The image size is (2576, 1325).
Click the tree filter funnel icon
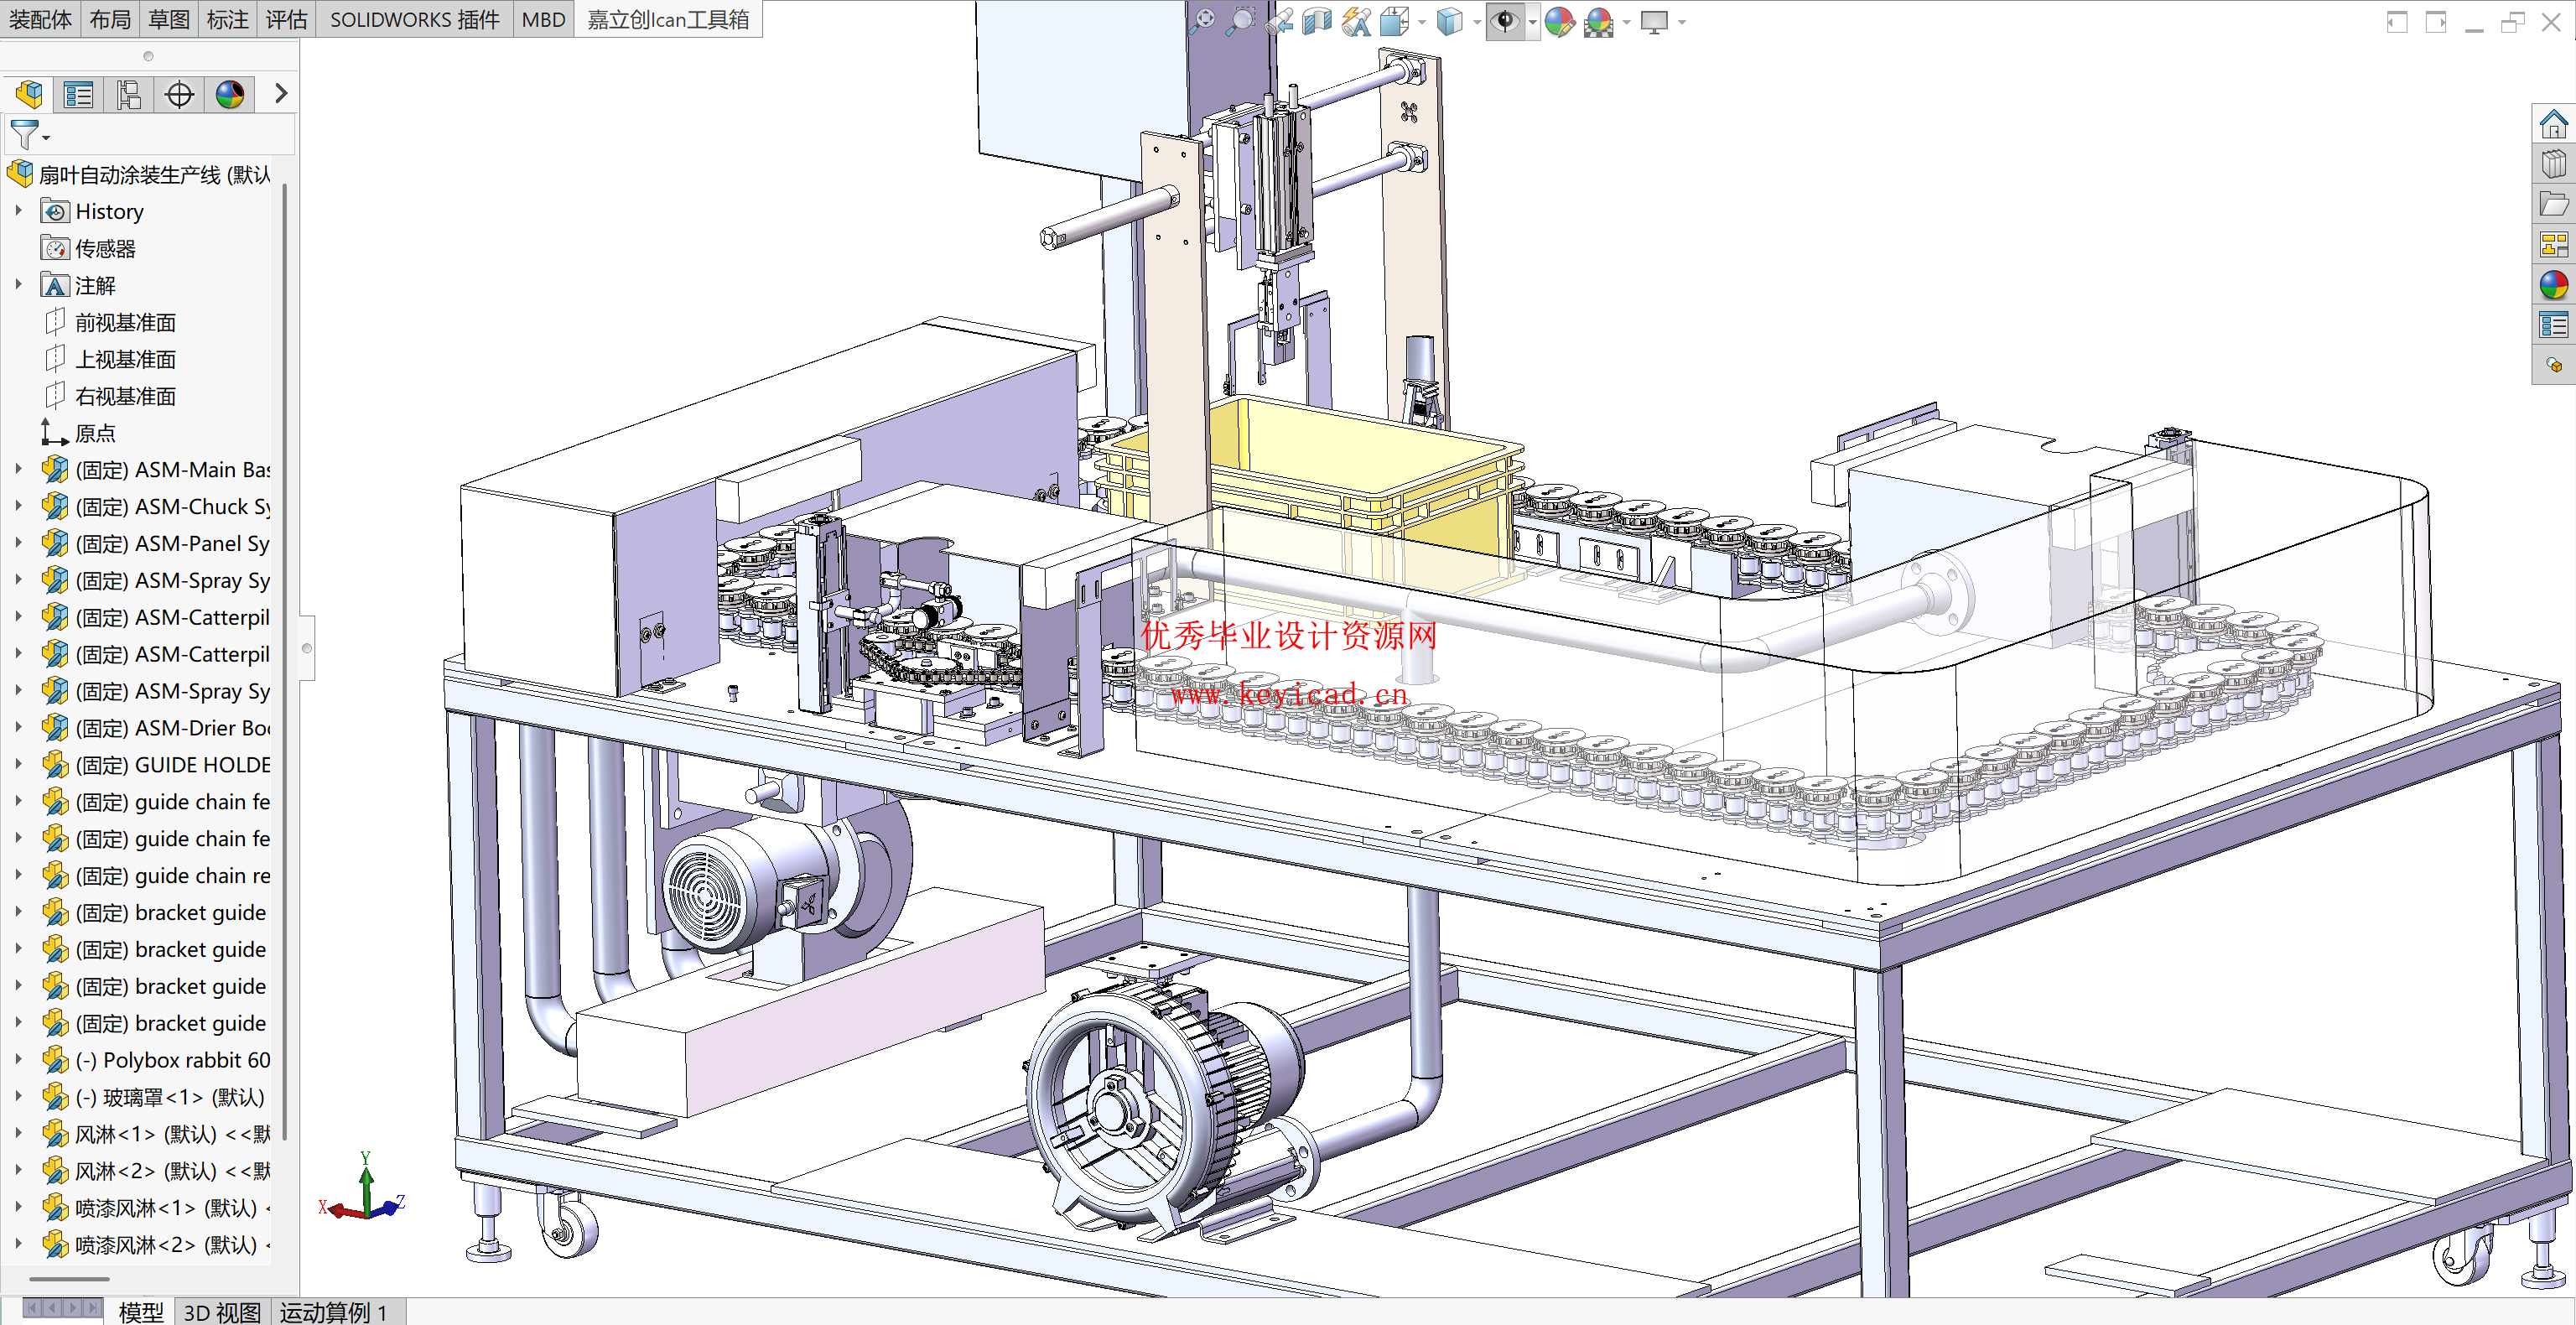click(x=24, y=134)
